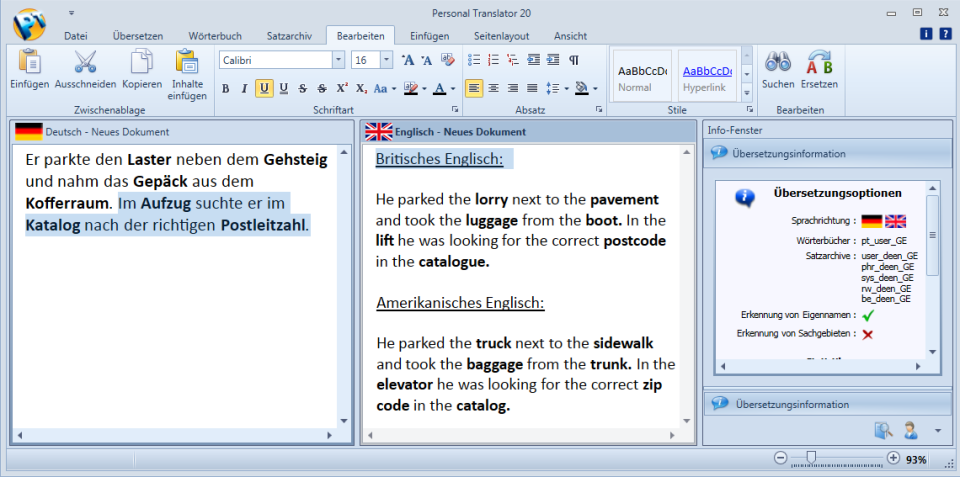Apply the font color A icon
Viewport: 960px width, 477px height.
tap(439, 89)
